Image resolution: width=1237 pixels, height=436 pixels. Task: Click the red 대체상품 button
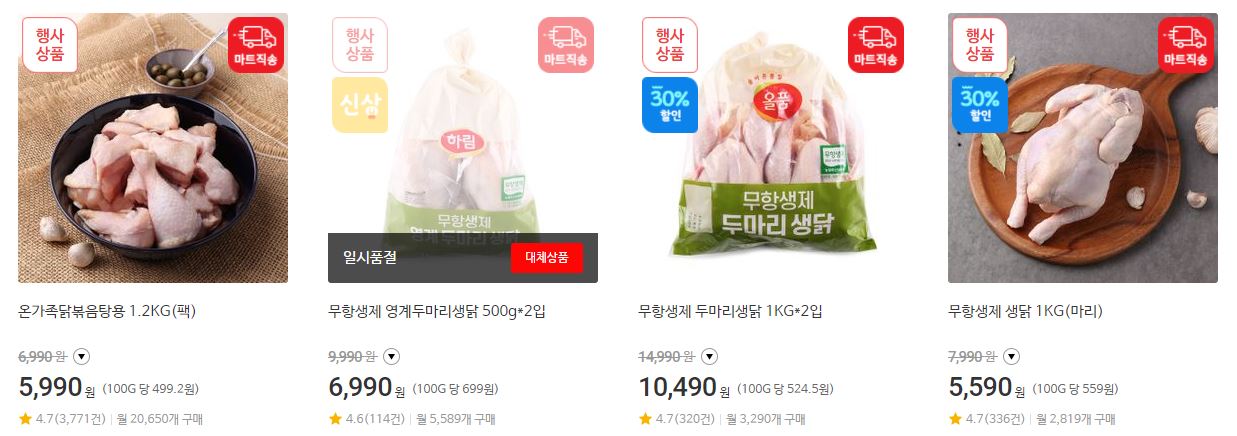click(x=547, y=258)
